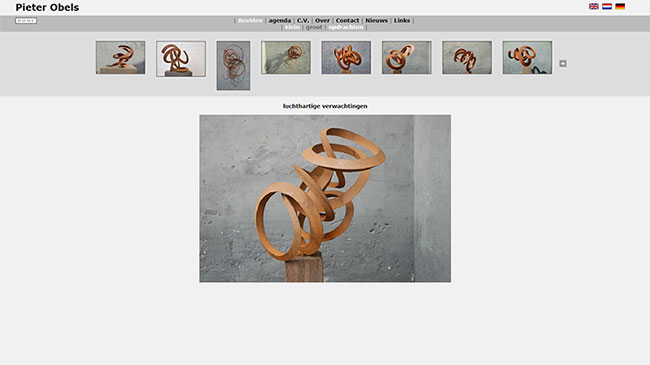Click the Pieter Obels site title
The width and height of the screenshot is (650, 365).
[x=47, y=7]
